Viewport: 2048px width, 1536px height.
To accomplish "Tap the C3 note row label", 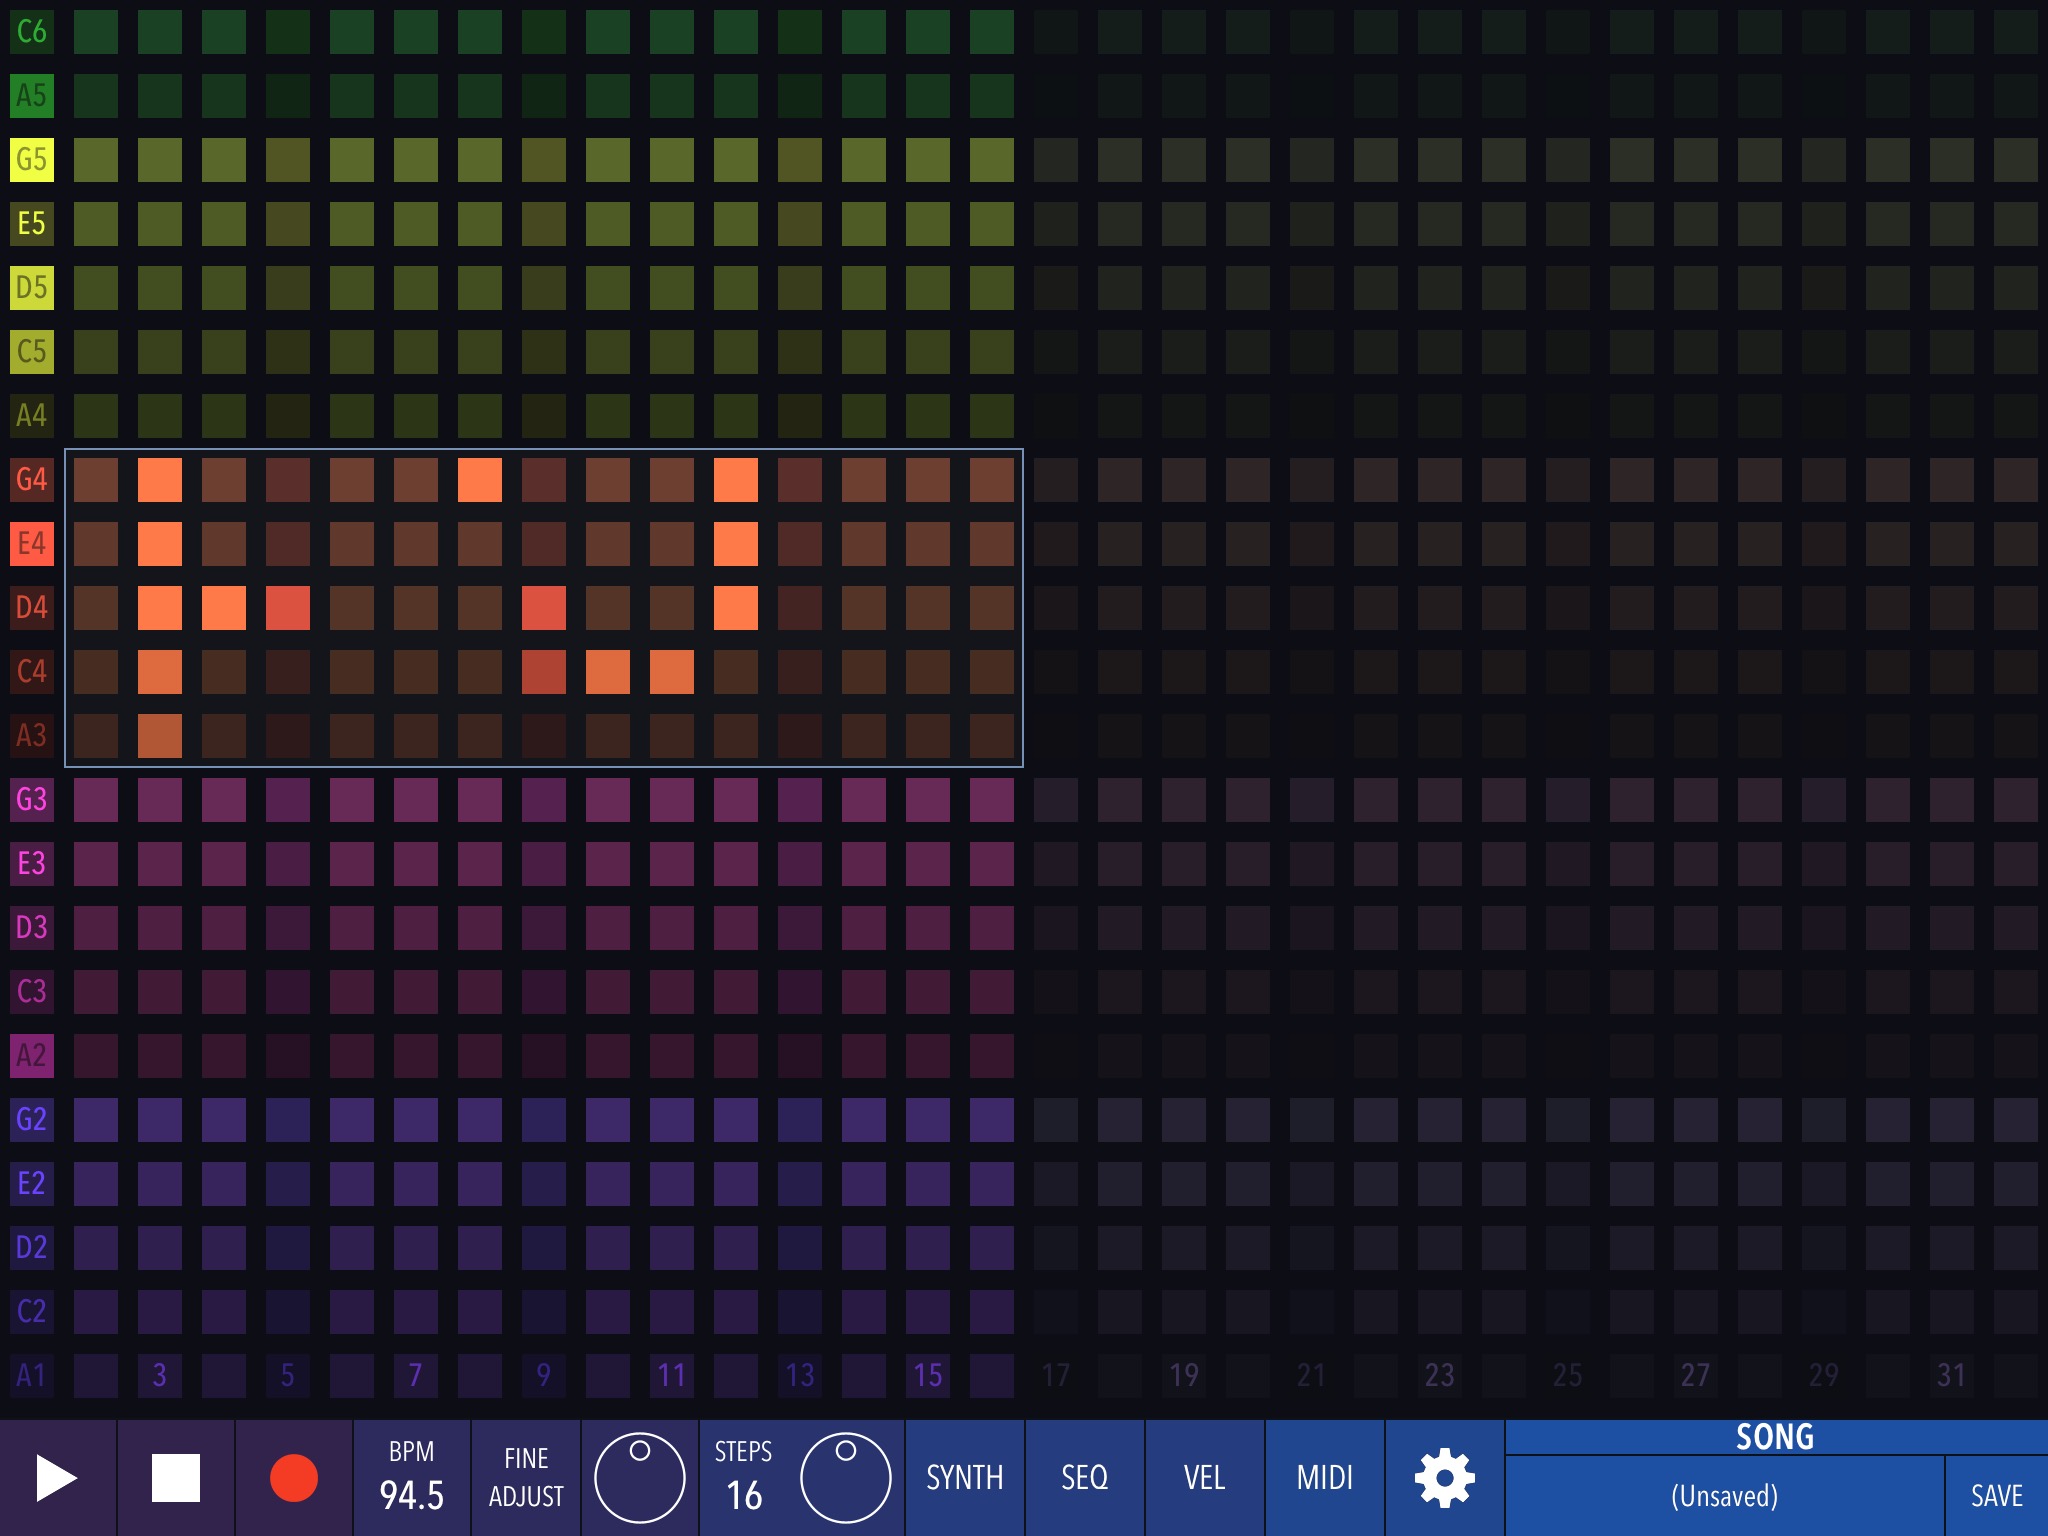I will pyautogui.click(x=32, y=992).
